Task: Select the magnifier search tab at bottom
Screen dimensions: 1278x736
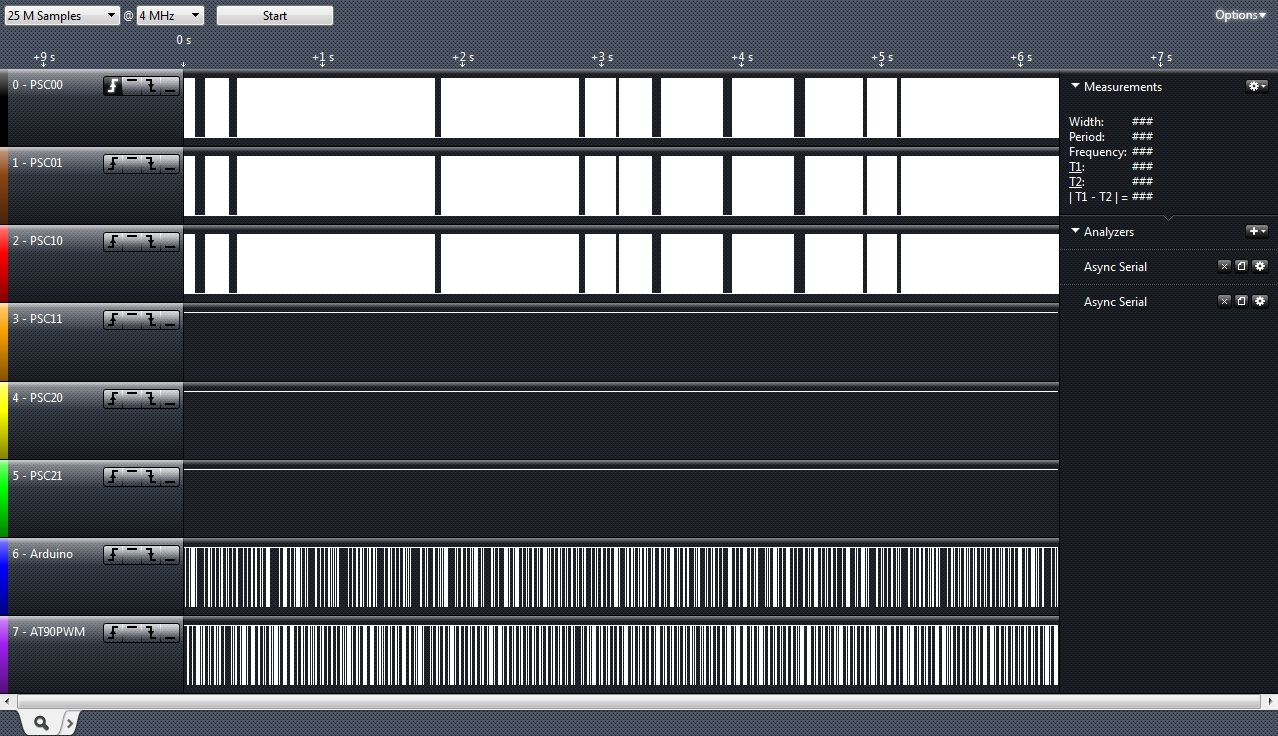Action: tap(41, 722)
